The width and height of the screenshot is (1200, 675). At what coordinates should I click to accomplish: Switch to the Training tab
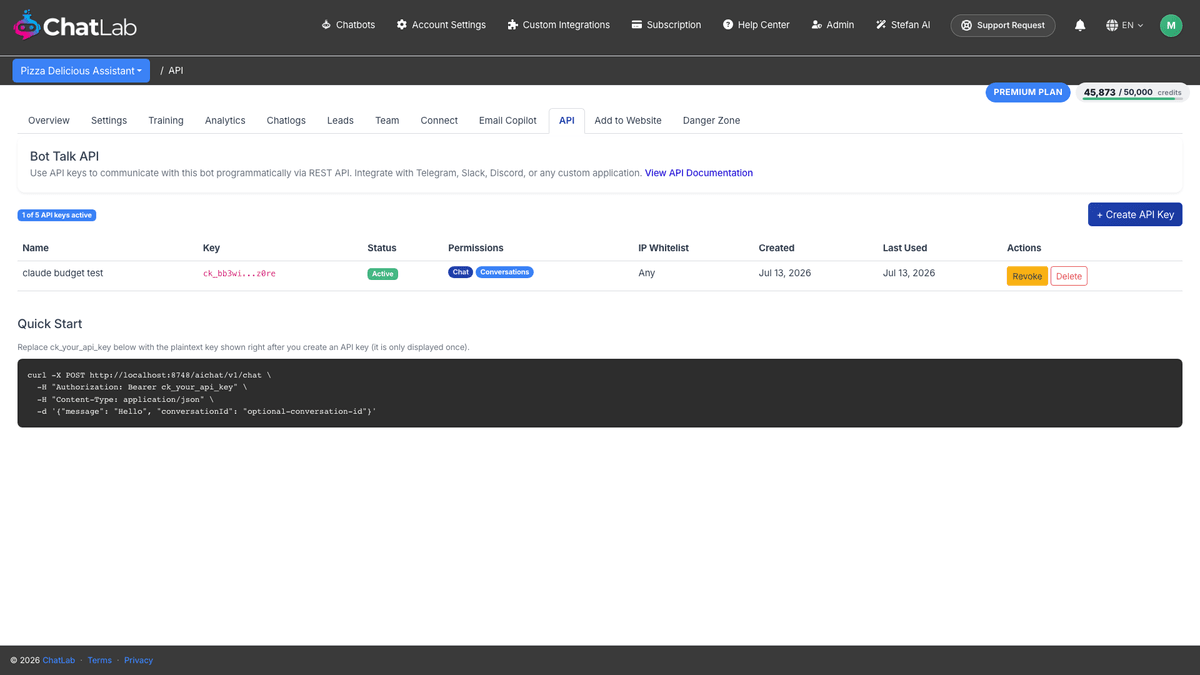[x=166, y=120]
